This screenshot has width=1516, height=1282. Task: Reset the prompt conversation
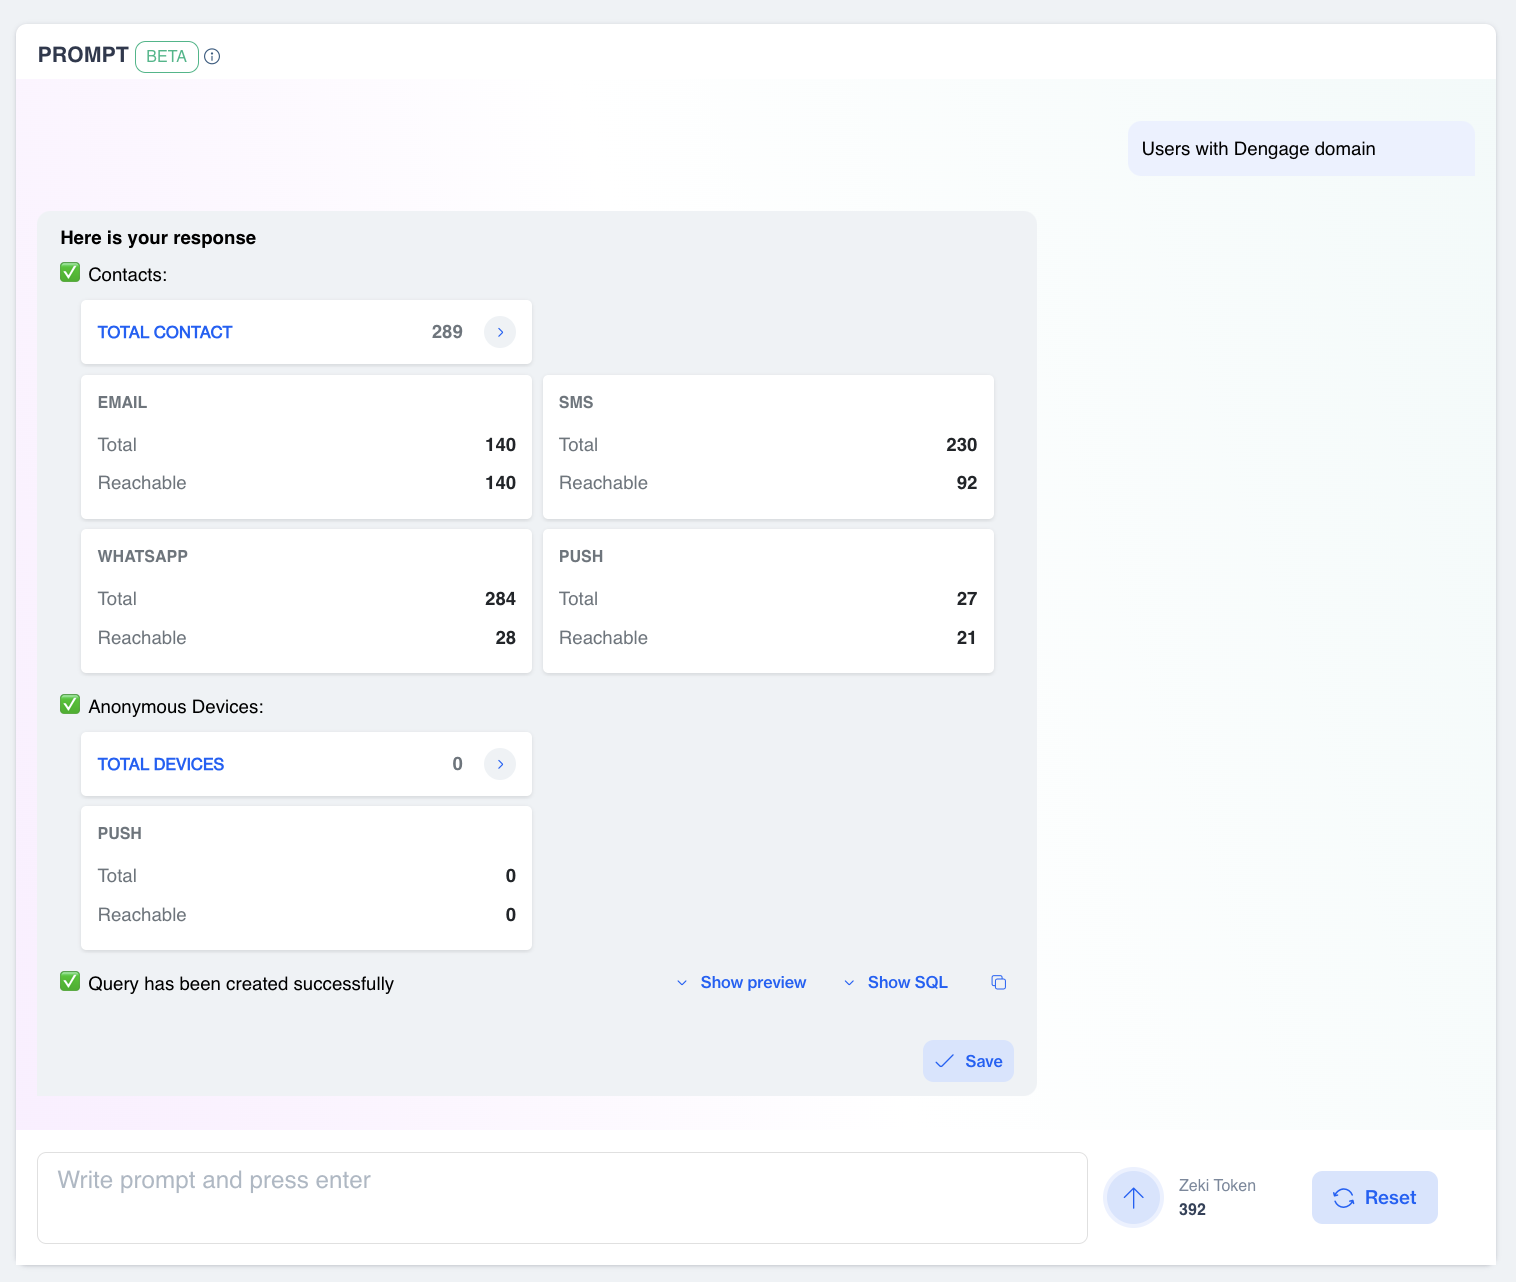[x=1374, y=1197]
